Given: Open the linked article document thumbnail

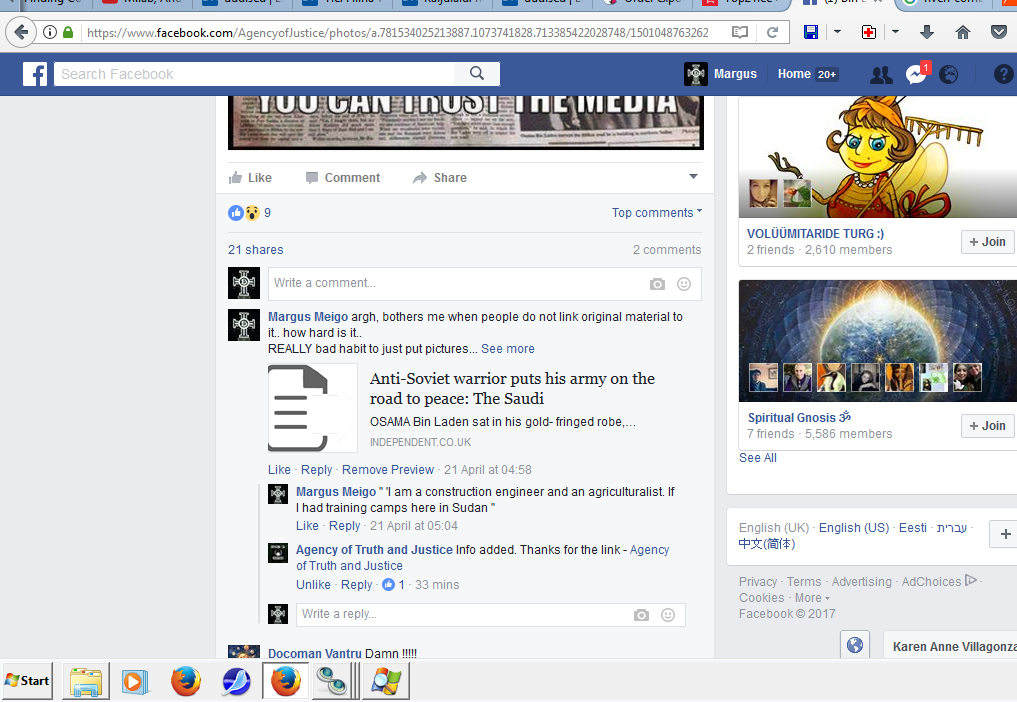Looking at the screenshot, I should pos(313,407).
